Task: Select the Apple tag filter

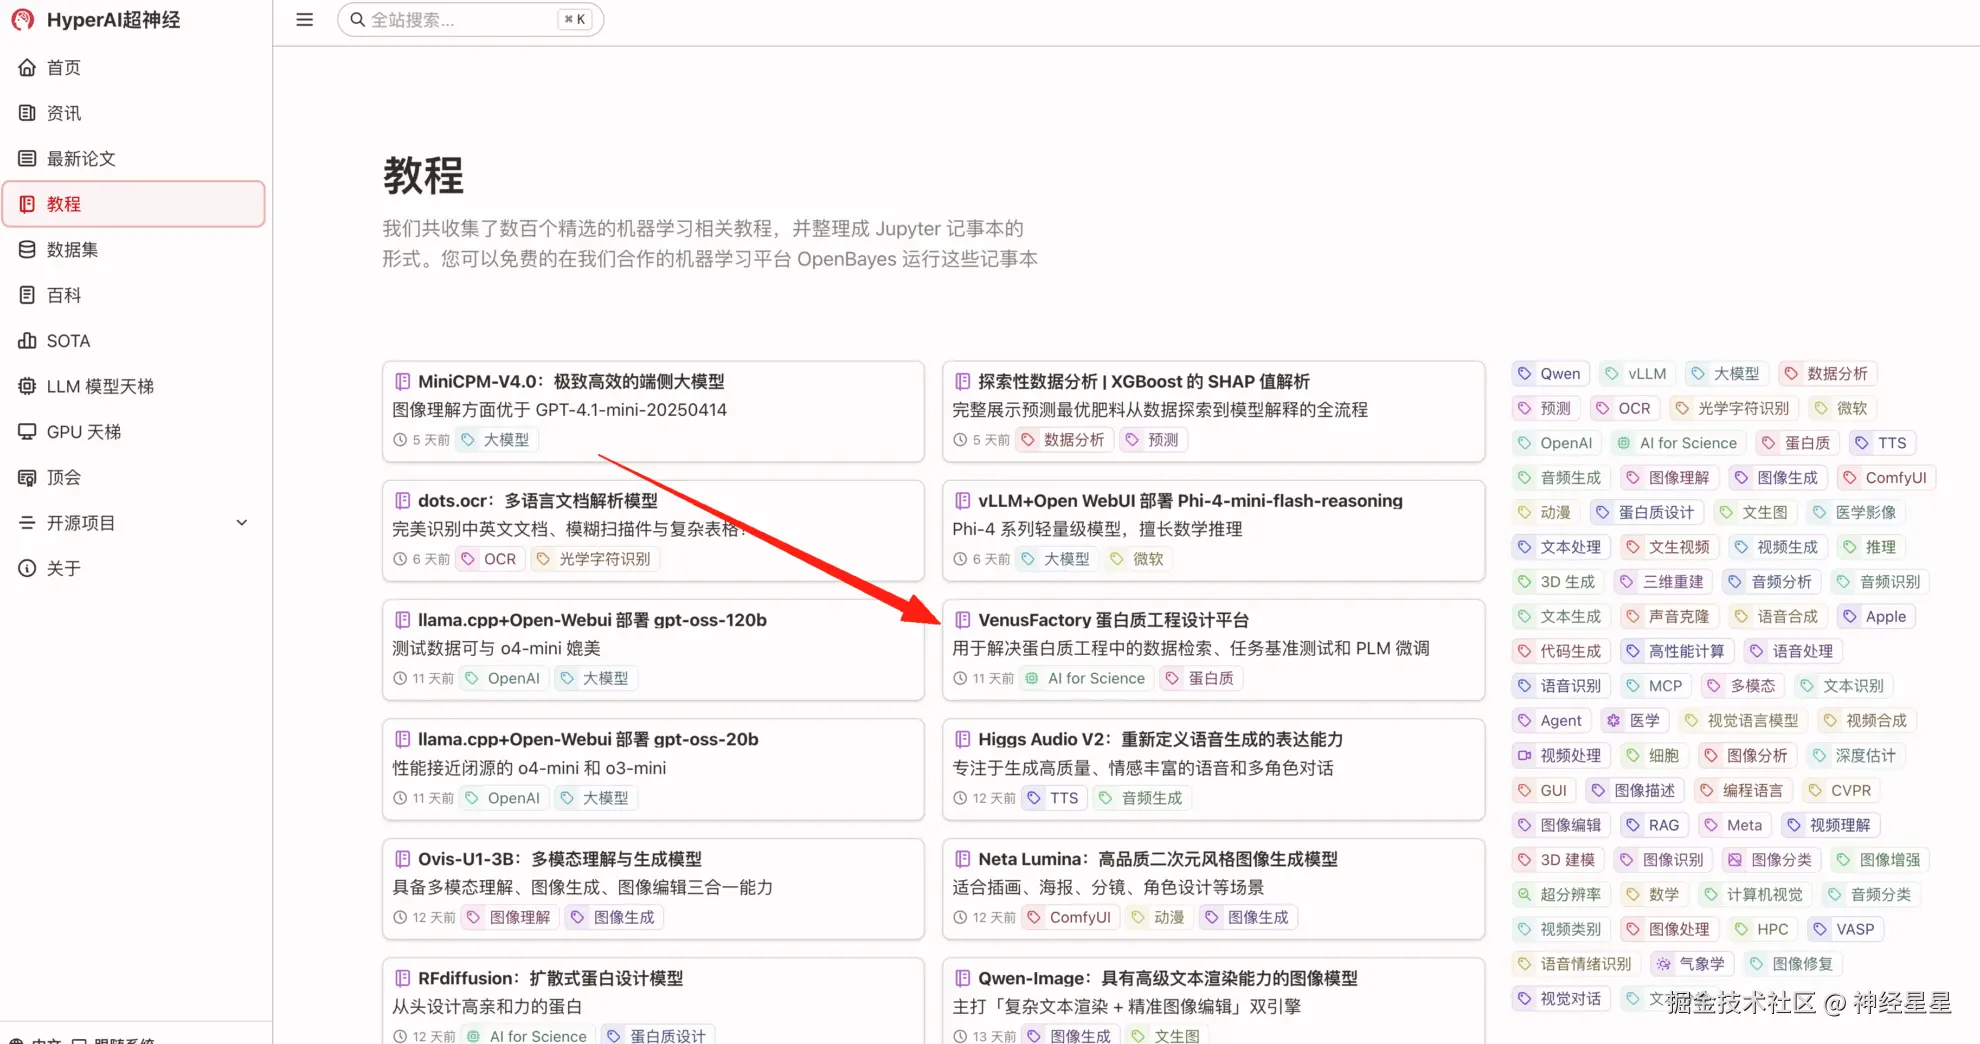Action: click(1875, 617)
